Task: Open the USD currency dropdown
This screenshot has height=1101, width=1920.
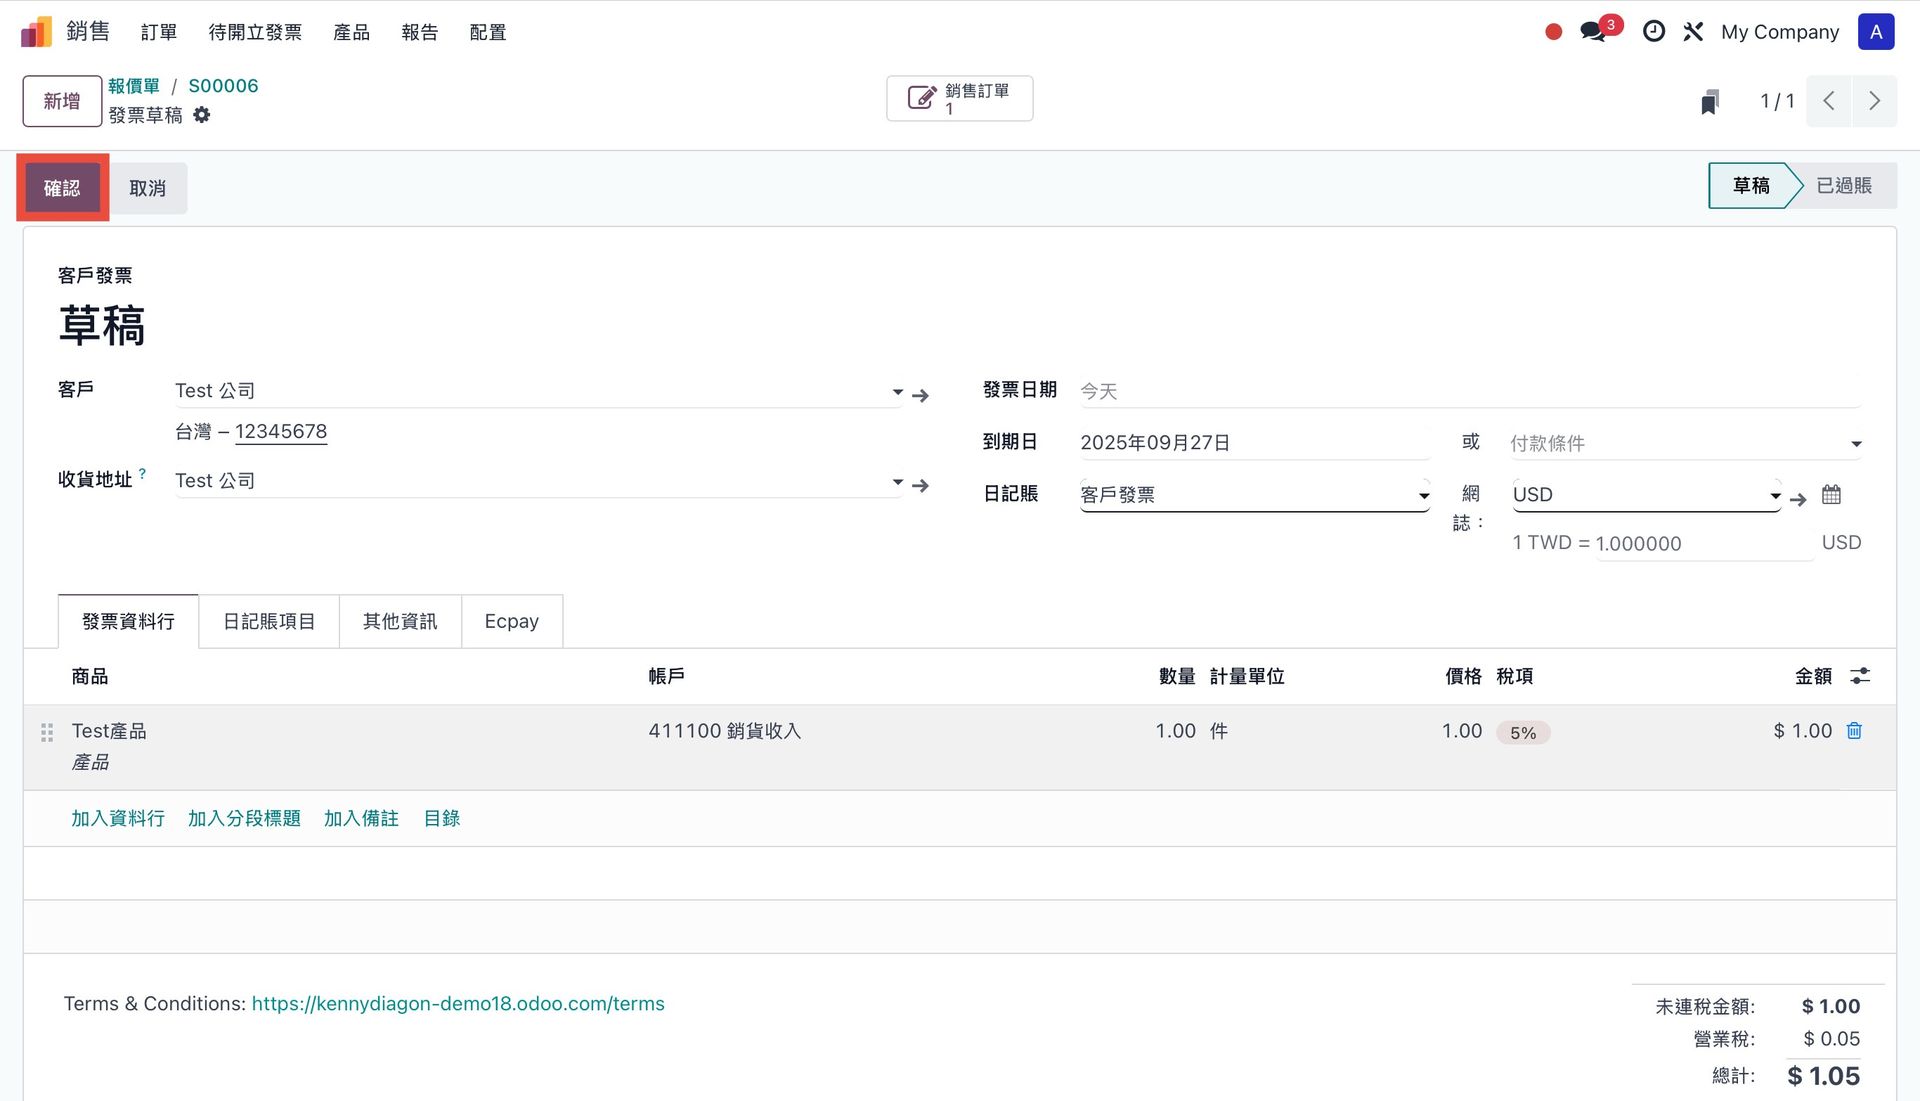Action: click(1645, 495)
